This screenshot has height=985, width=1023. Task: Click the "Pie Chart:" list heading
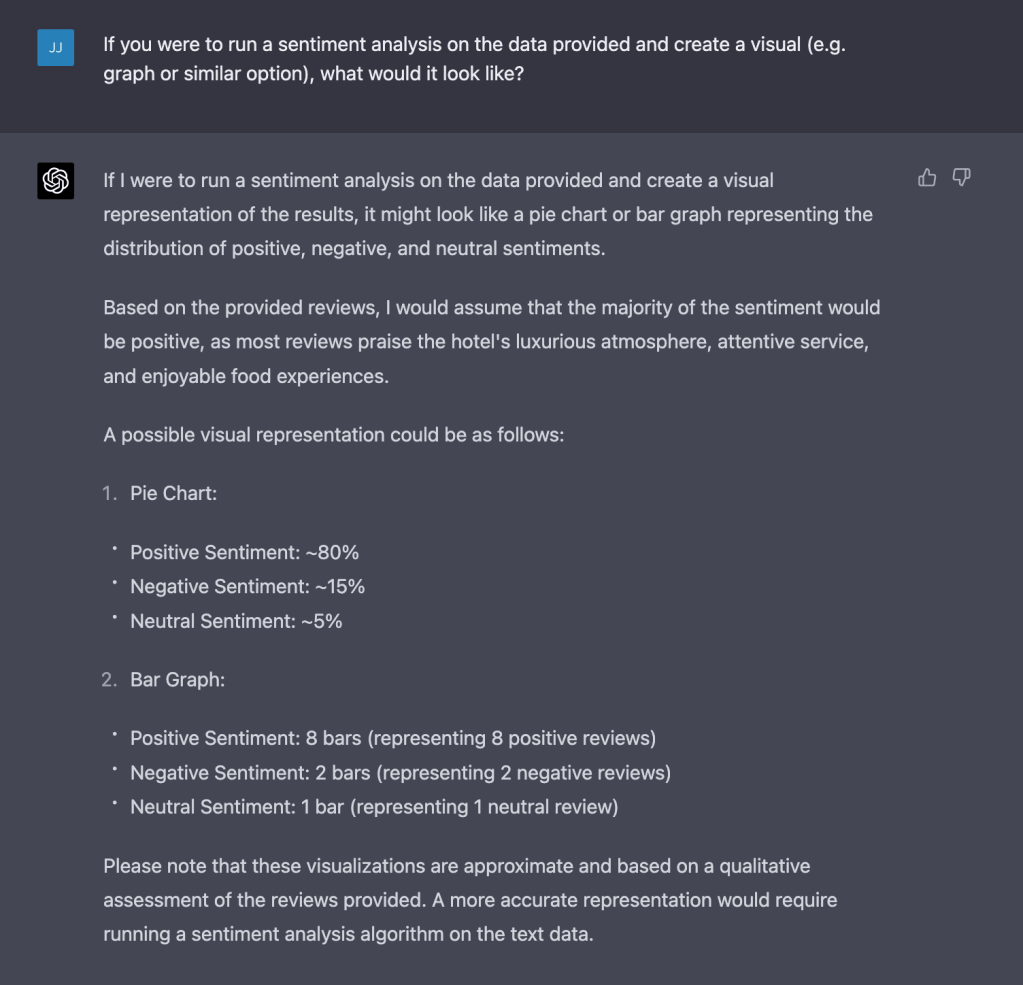point(173,493)
